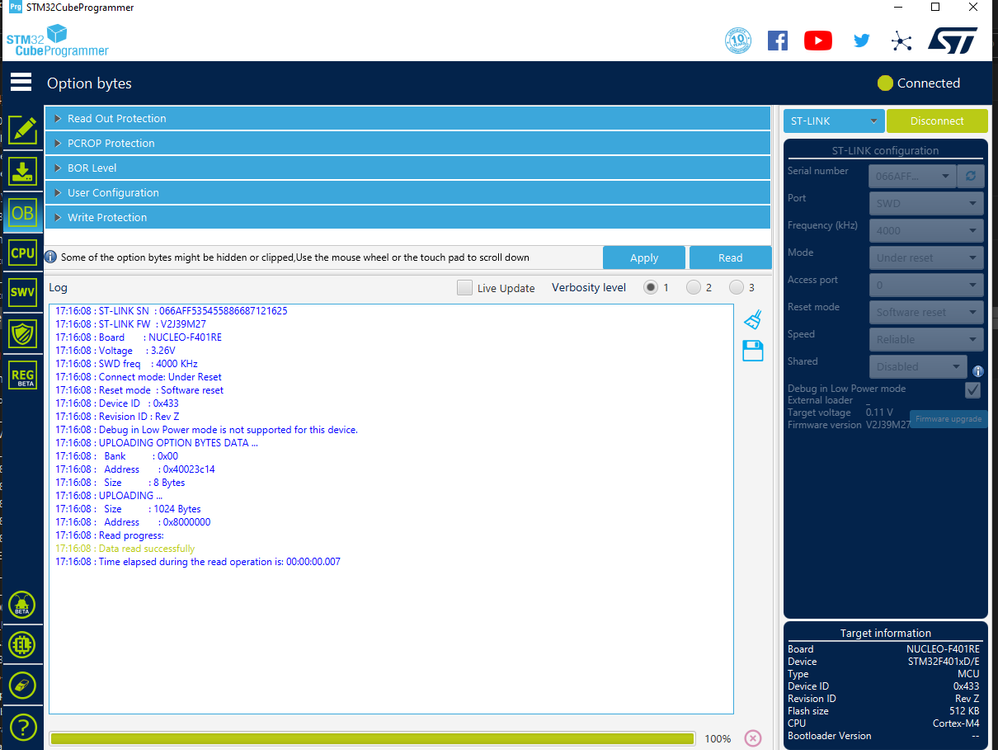Save the log with floppy disk icon

click(x=753, y=351)
